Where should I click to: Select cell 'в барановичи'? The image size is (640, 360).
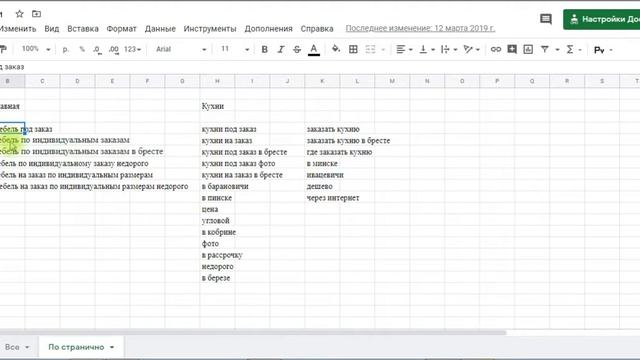pyautogui.click(x=225, y=187)
